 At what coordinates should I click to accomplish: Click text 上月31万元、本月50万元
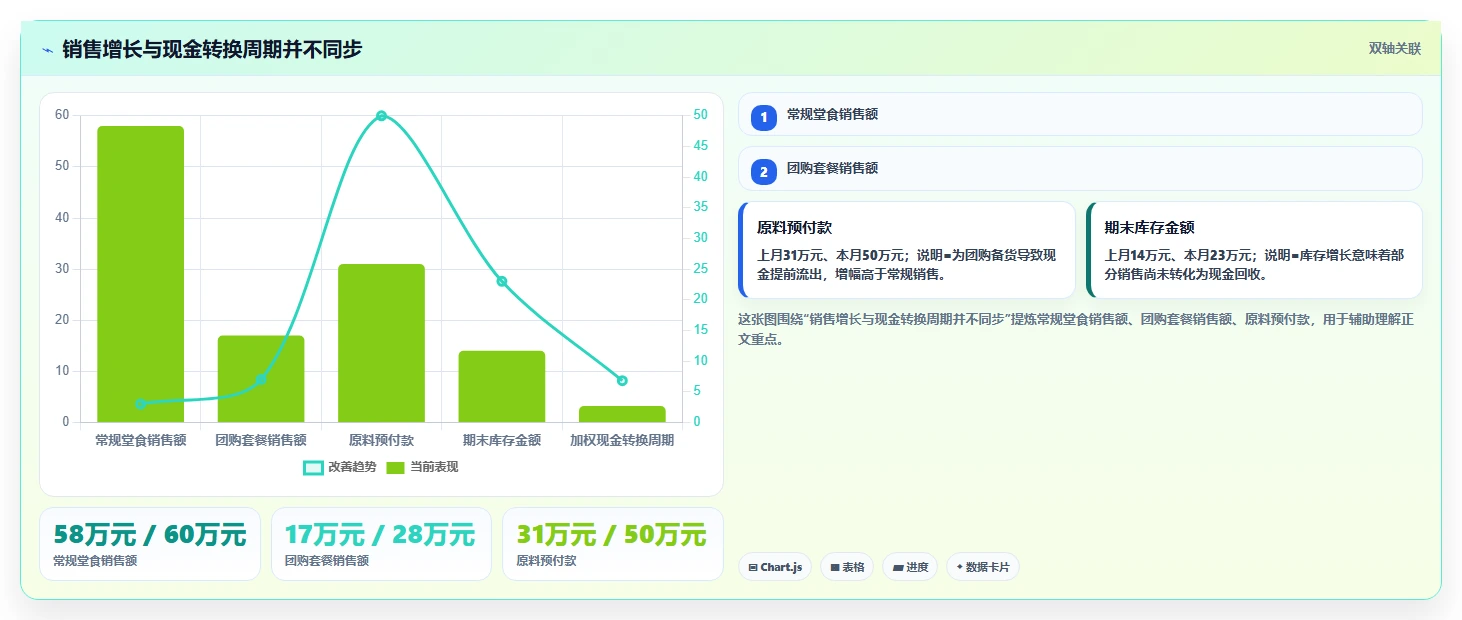tap(832, 255)
